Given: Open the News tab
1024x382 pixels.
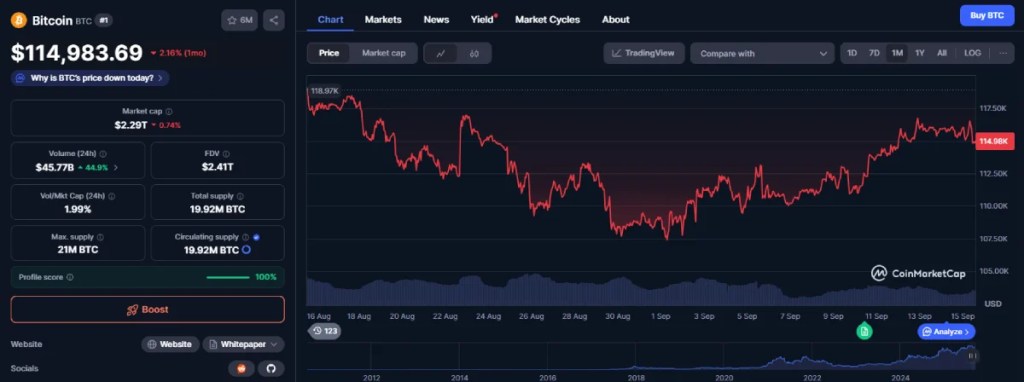Looking at the screenshot, I should [436, 20].
